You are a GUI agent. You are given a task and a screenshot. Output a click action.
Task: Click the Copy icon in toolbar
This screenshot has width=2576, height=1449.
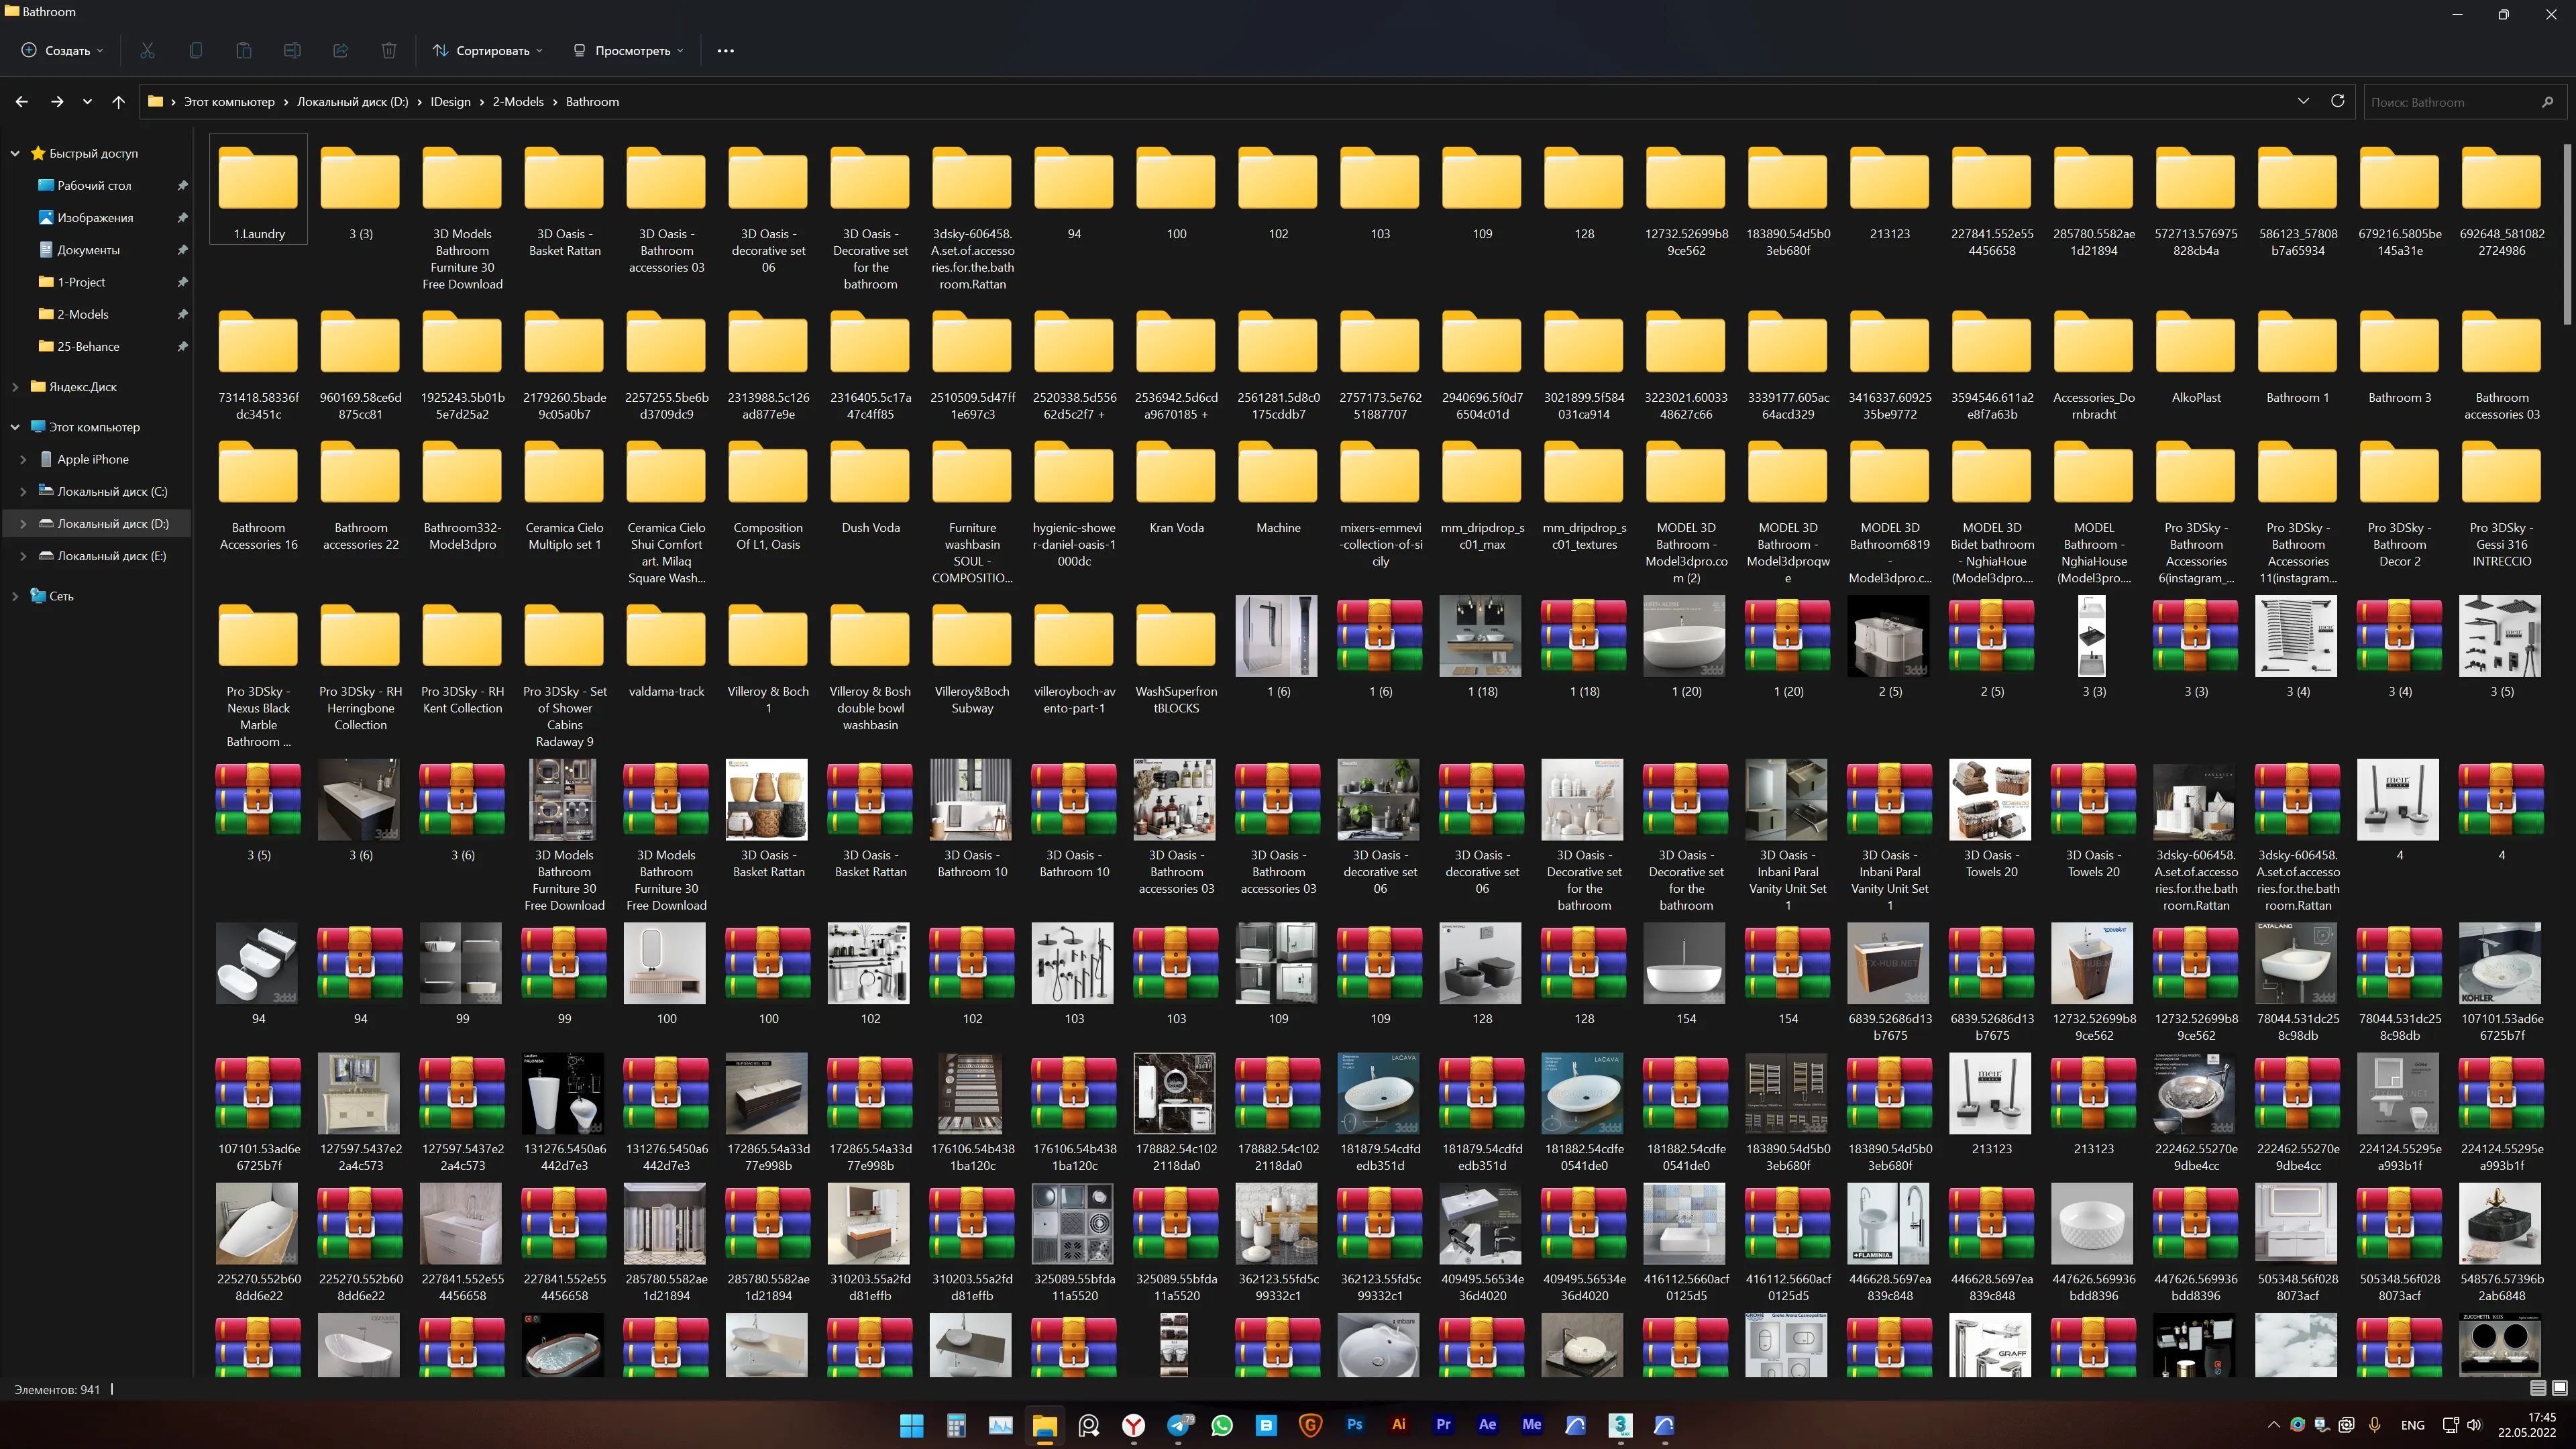point(195,50)
